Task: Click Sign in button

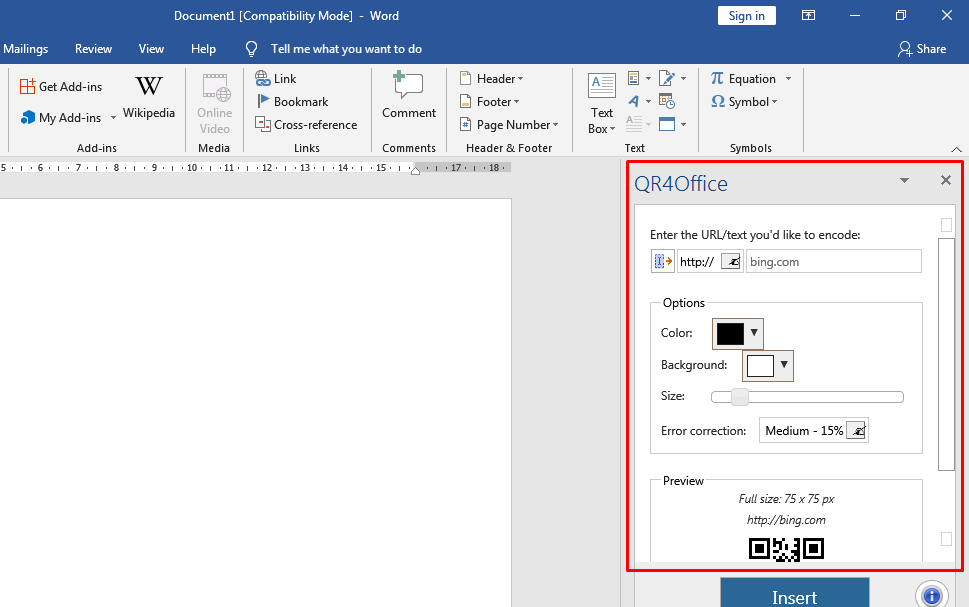Action: (x=747, y=15)
